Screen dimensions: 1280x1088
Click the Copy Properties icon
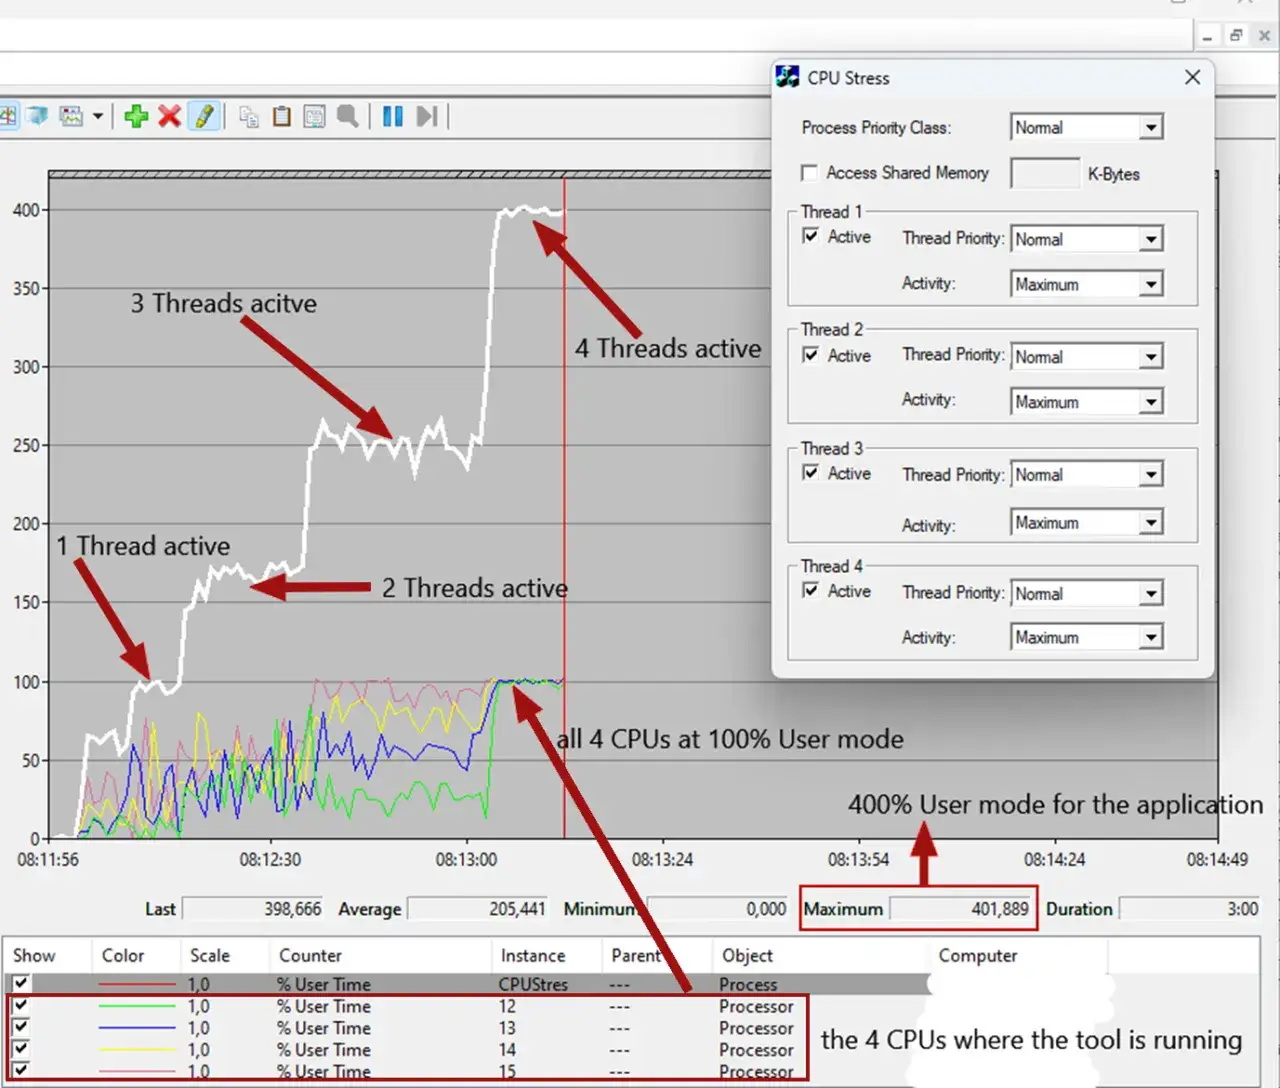(x=249, y=116)
